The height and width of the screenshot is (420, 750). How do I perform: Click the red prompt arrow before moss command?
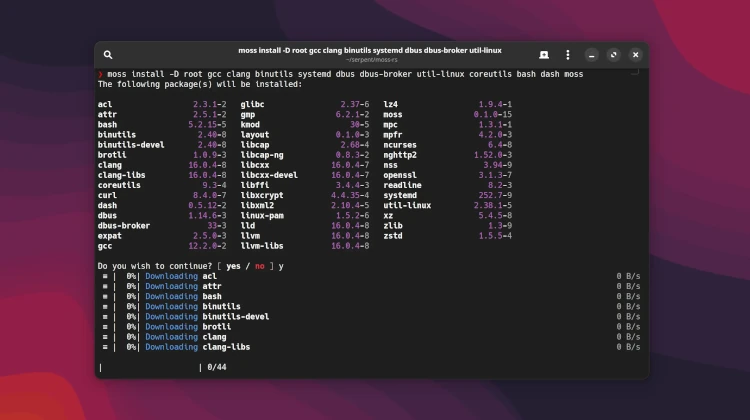[x=100, y=75]
